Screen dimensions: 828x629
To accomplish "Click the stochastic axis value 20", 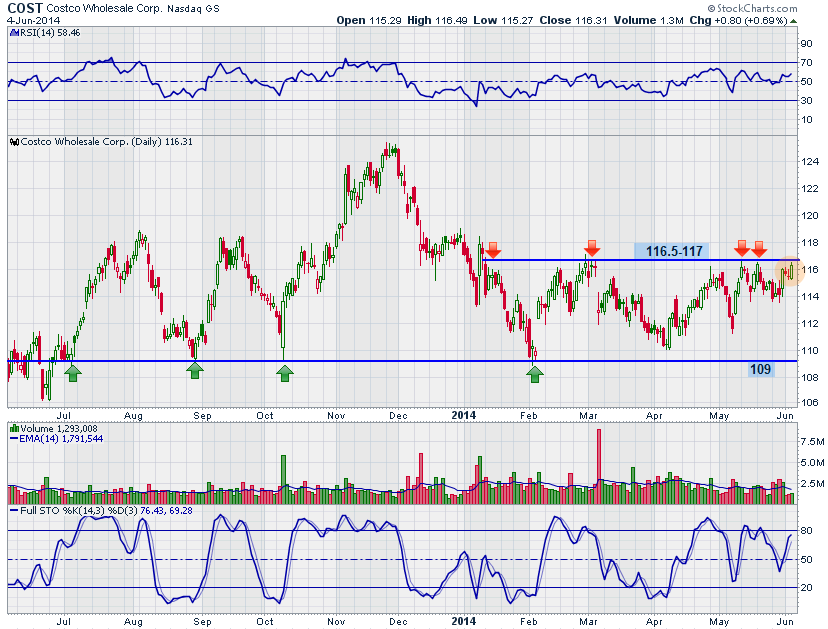I will [806, 587].
